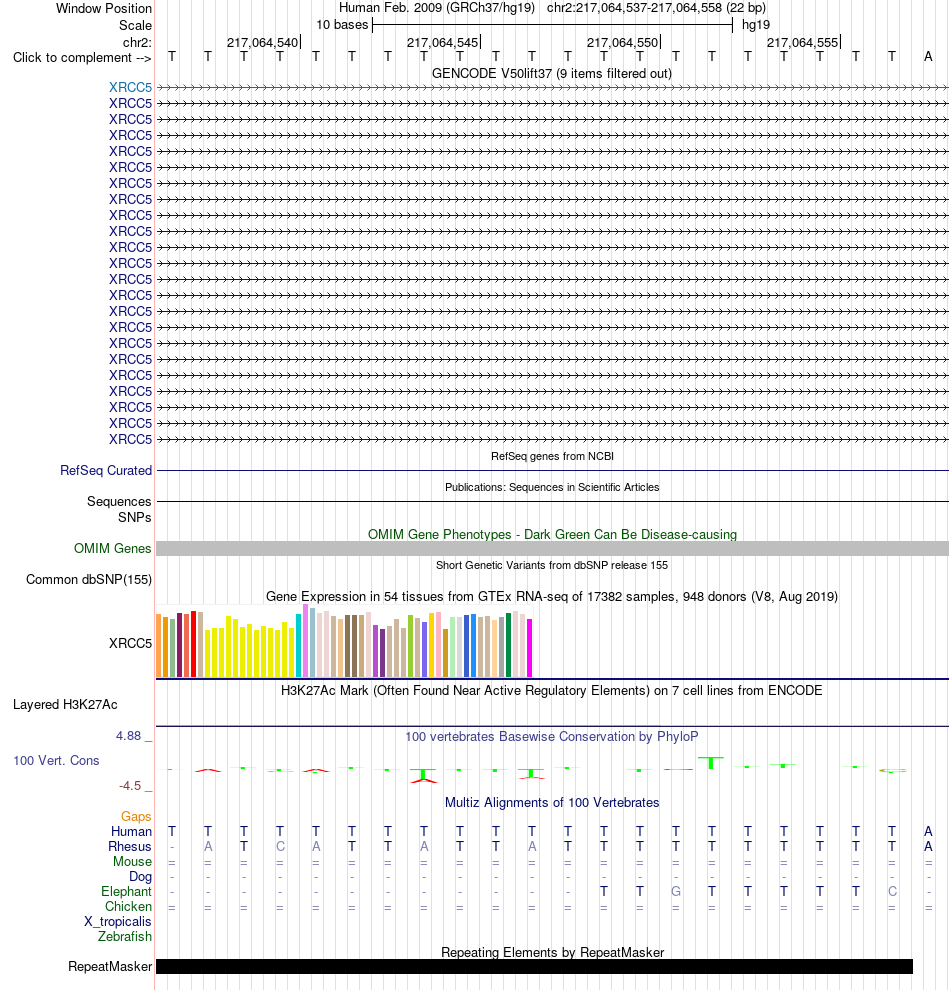Click the RepeatMasker track label

(110, 967)
